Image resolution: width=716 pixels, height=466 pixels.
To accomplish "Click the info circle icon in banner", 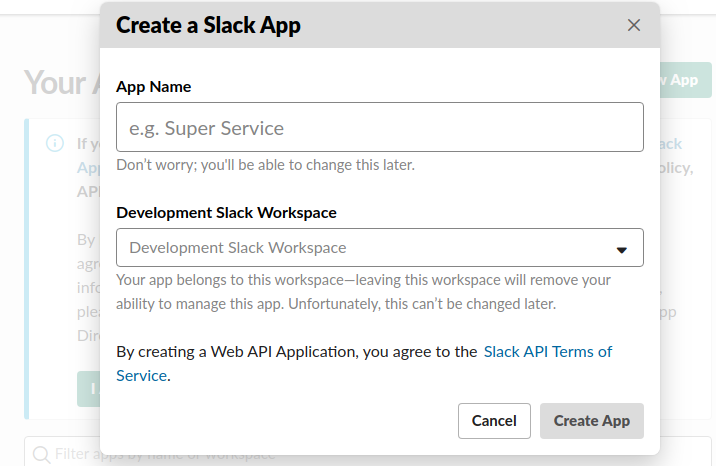I will (55, 143).
